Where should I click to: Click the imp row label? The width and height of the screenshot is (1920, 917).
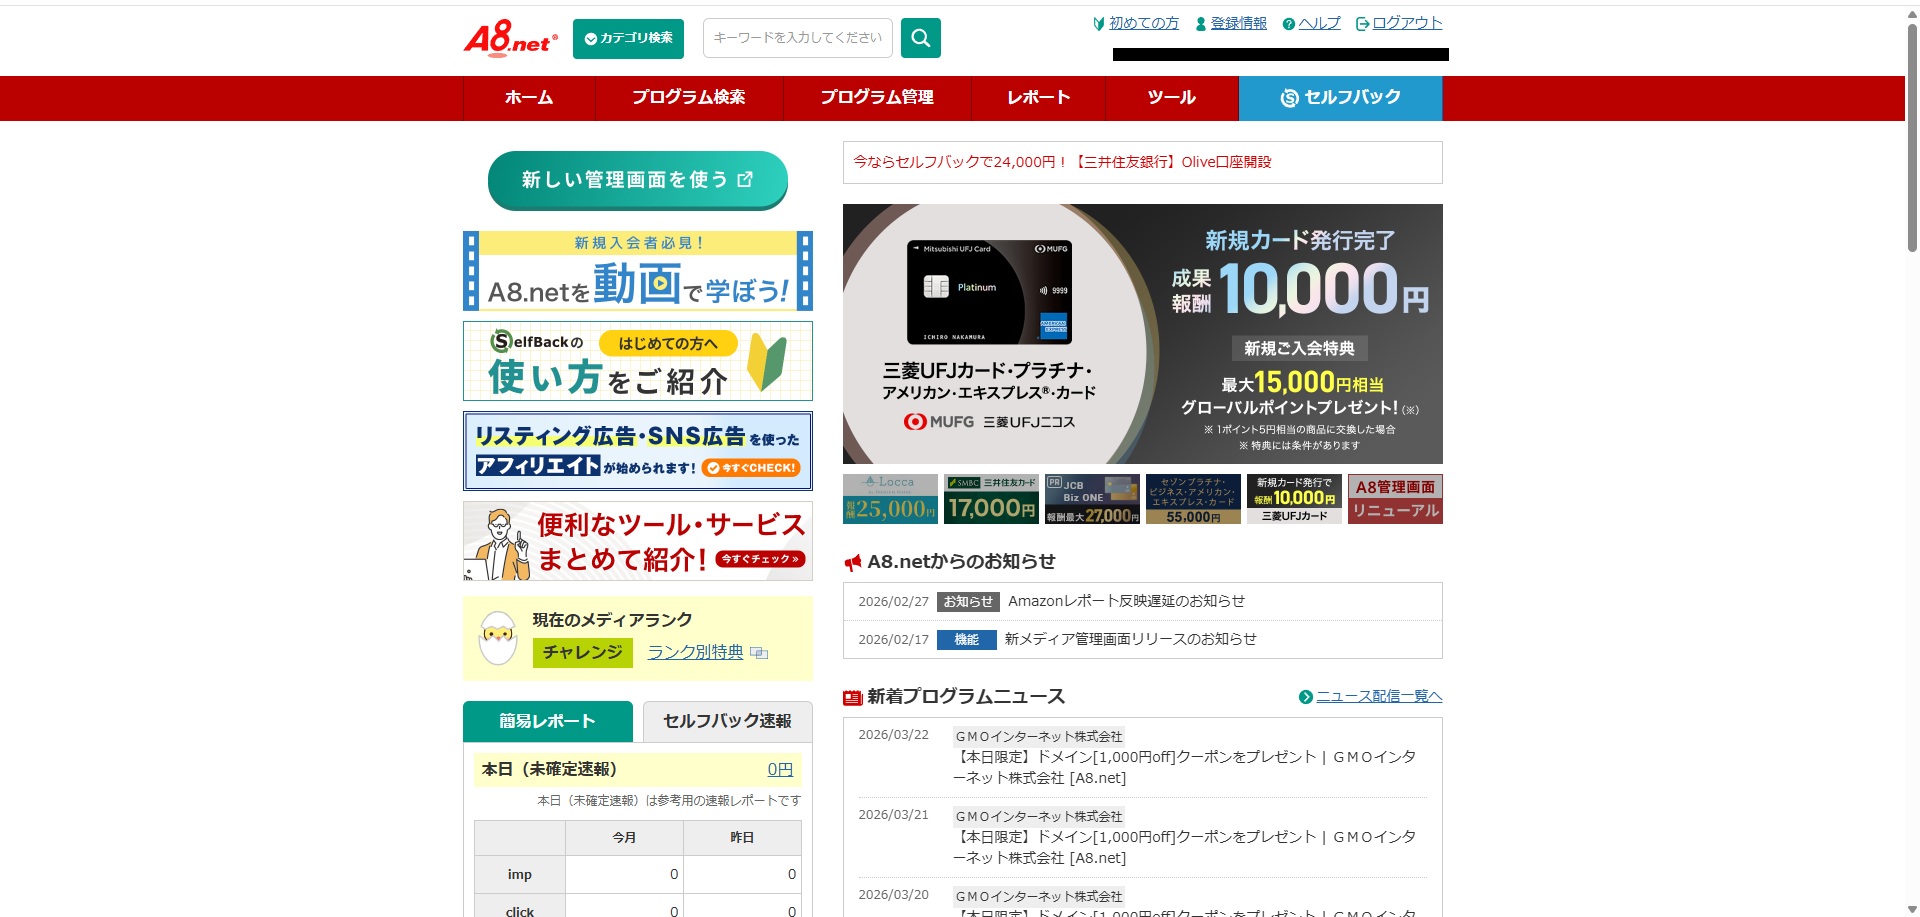(520, 875)
